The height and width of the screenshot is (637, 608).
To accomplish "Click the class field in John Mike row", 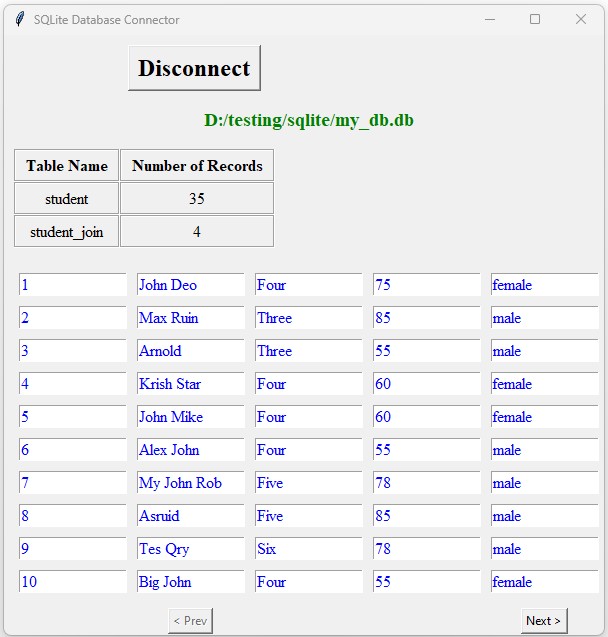I will coord(309,417).
